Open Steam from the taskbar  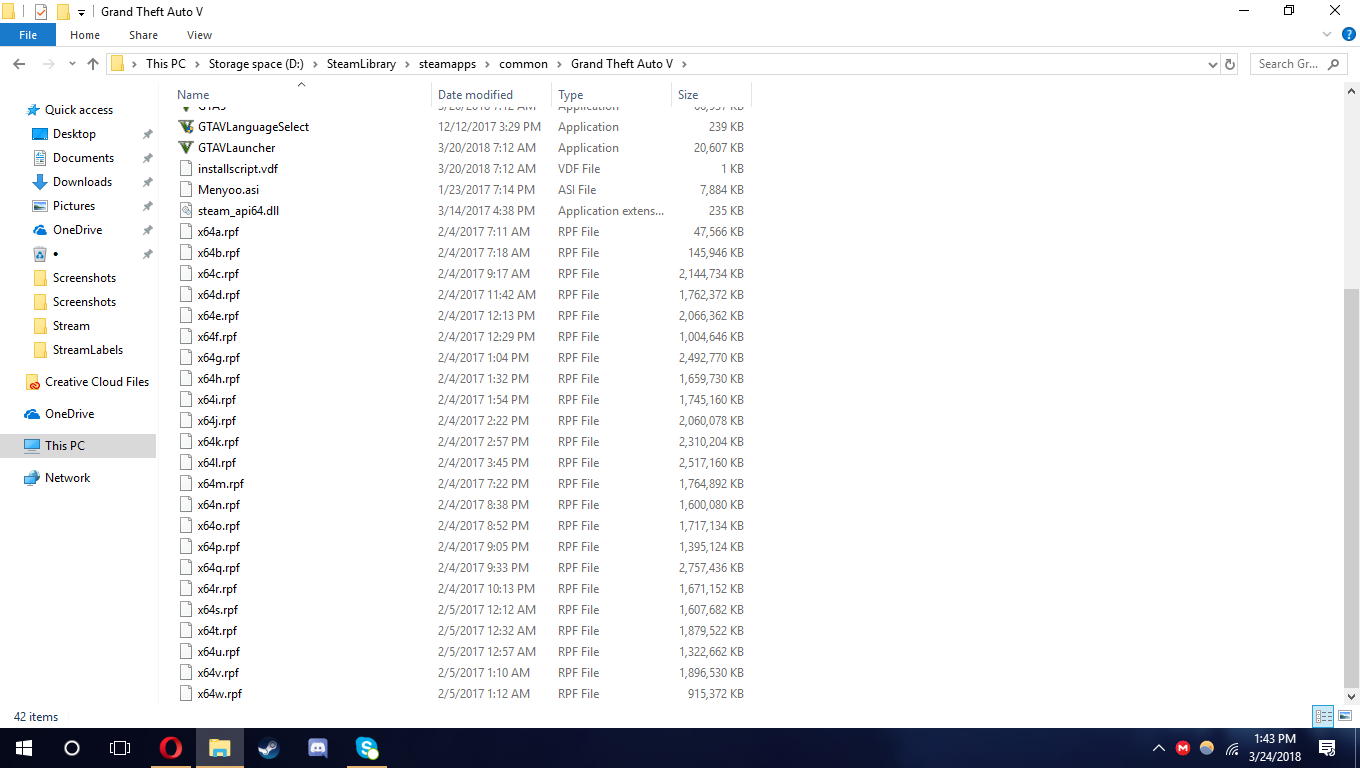(269, 748)
